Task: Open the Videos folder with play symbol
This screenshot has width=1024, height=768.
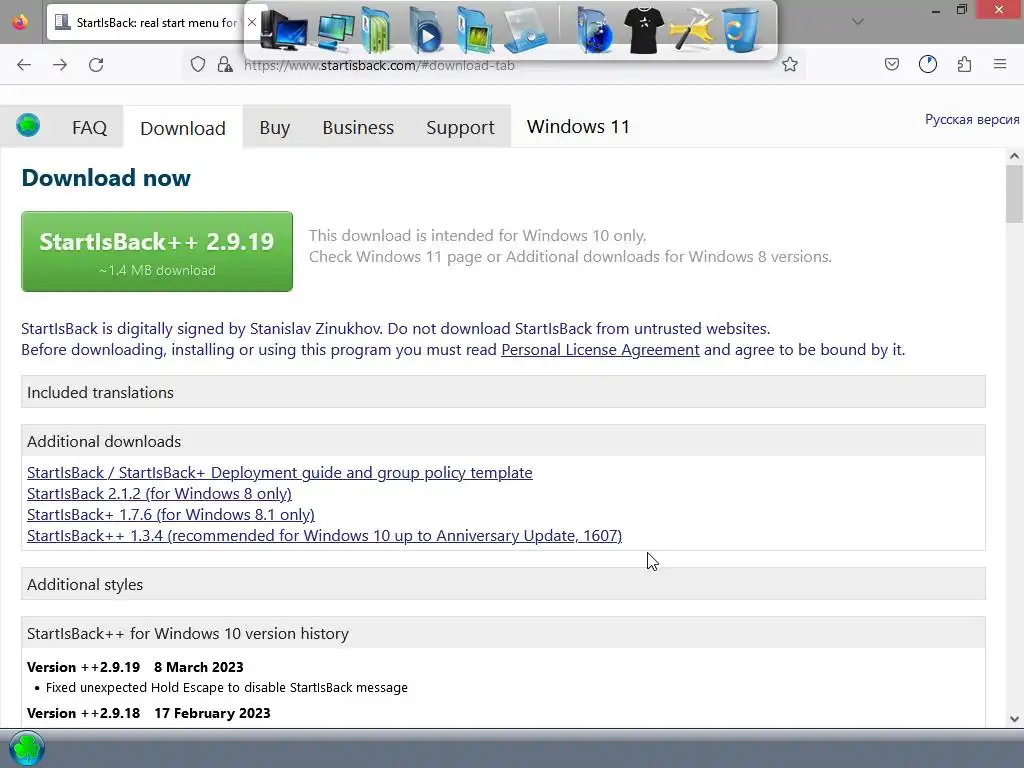Action: pos(426,31)
